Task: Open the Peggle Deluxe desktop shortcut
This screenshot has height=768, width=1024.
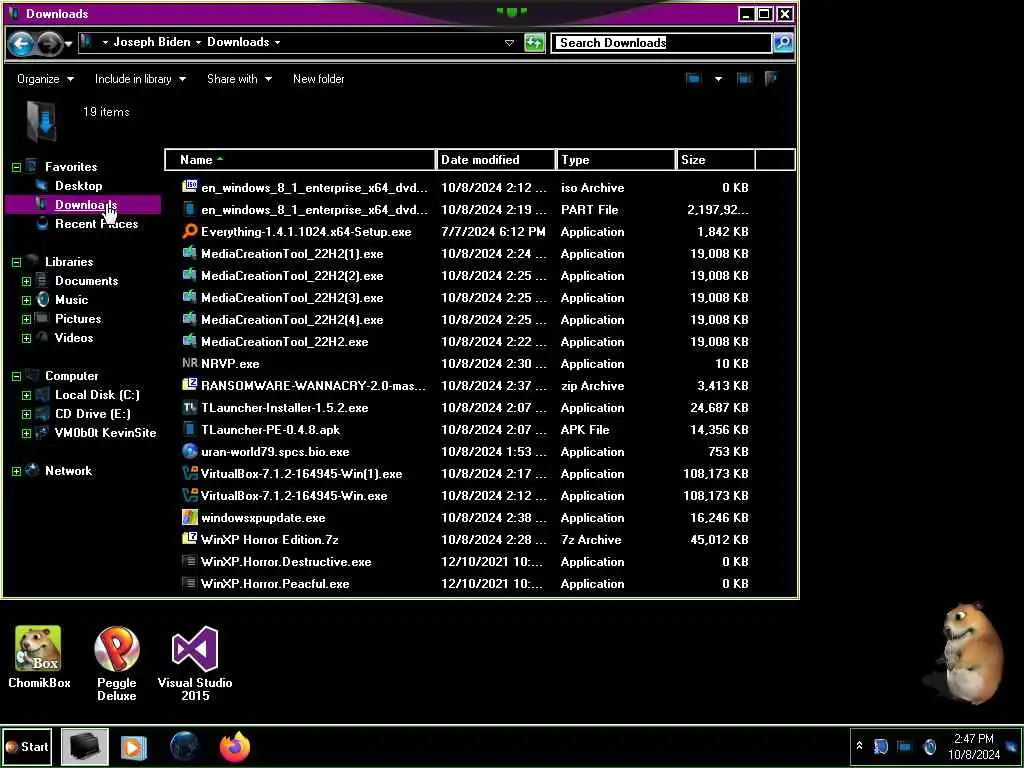Action: [117, 664]
